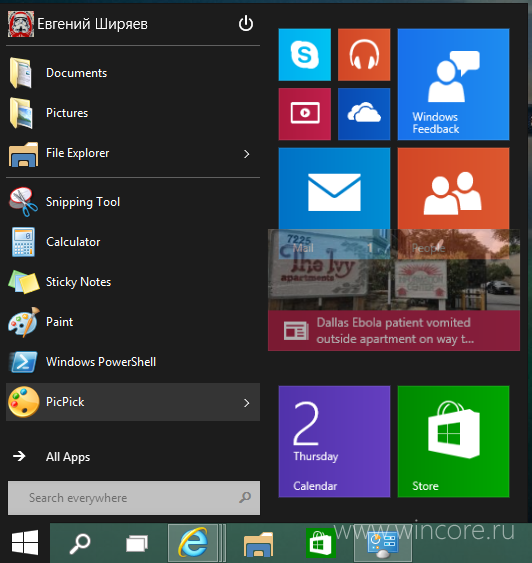The width and height of the screenshot is (532, 563).
Task: Click the Search everywhere input box
Action: pyautogui.click(x=134, y=498)
